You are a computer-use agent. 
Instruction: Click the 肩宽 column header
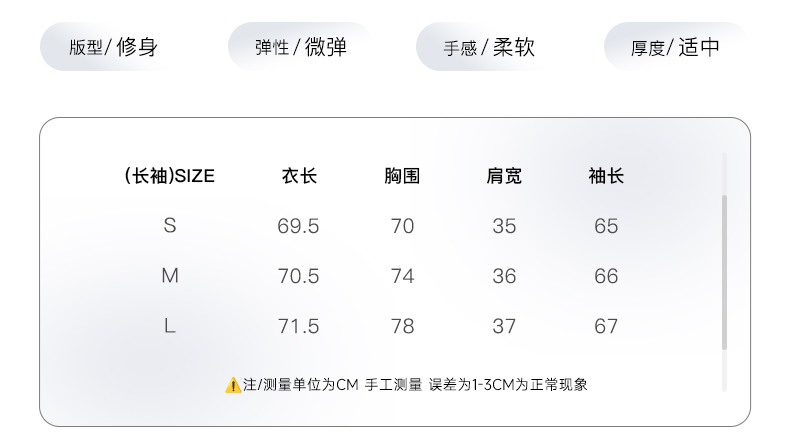coord(504,177)
